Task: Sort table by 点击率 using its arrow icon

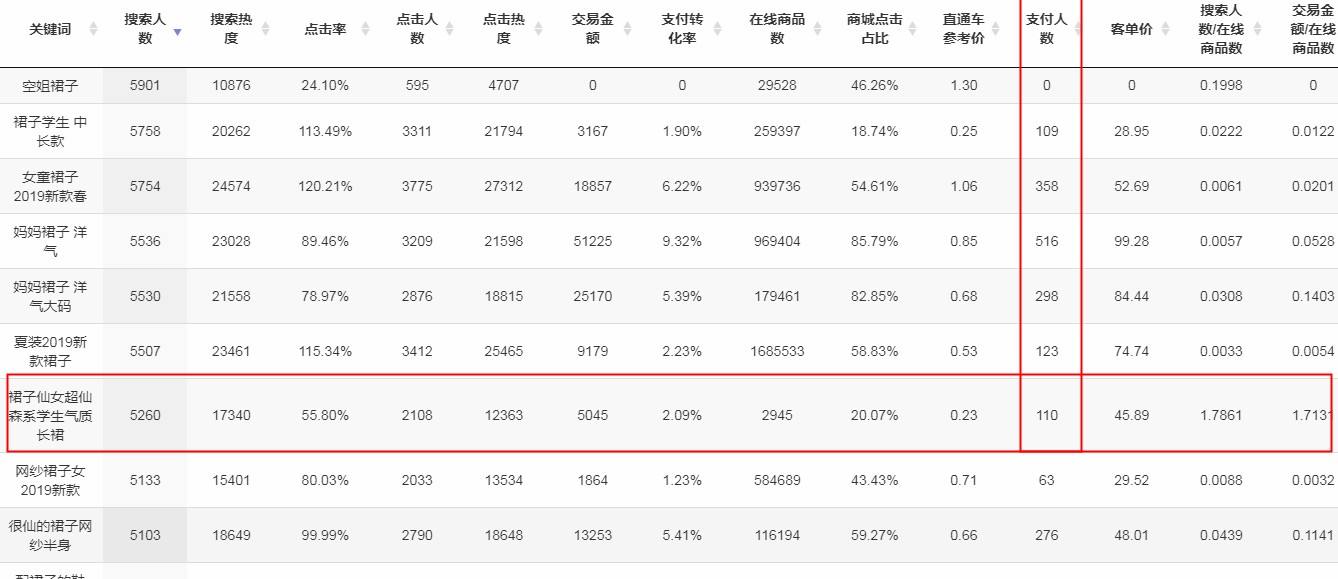Action: (x=366, y=29)
